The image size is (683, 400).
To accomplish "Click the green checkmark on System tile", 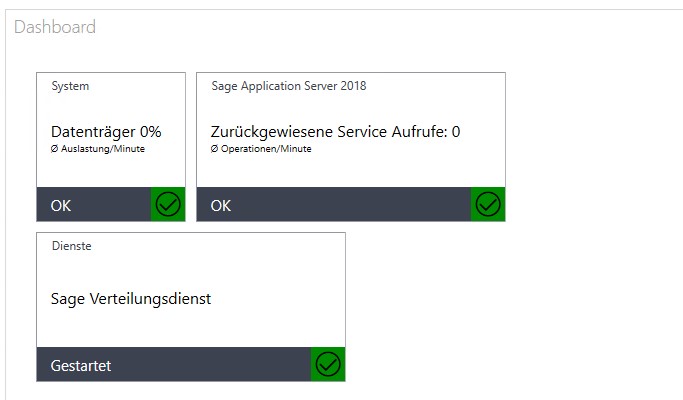I will (x=168, y=205).
